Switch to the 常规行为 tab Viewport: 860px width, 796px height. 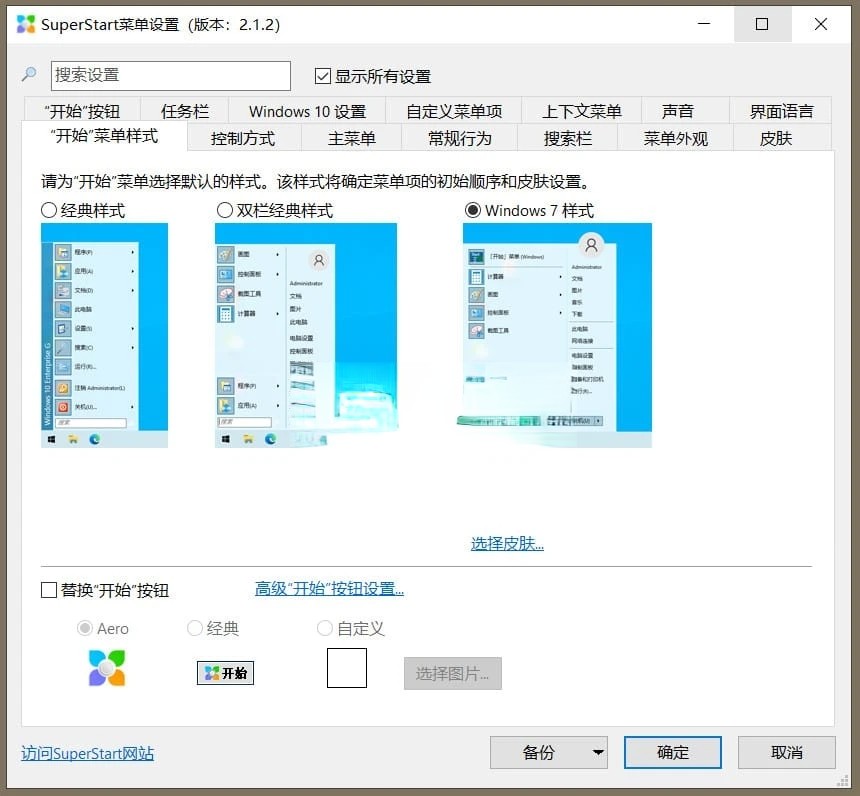pyautogui.click(x=460, y=138)
